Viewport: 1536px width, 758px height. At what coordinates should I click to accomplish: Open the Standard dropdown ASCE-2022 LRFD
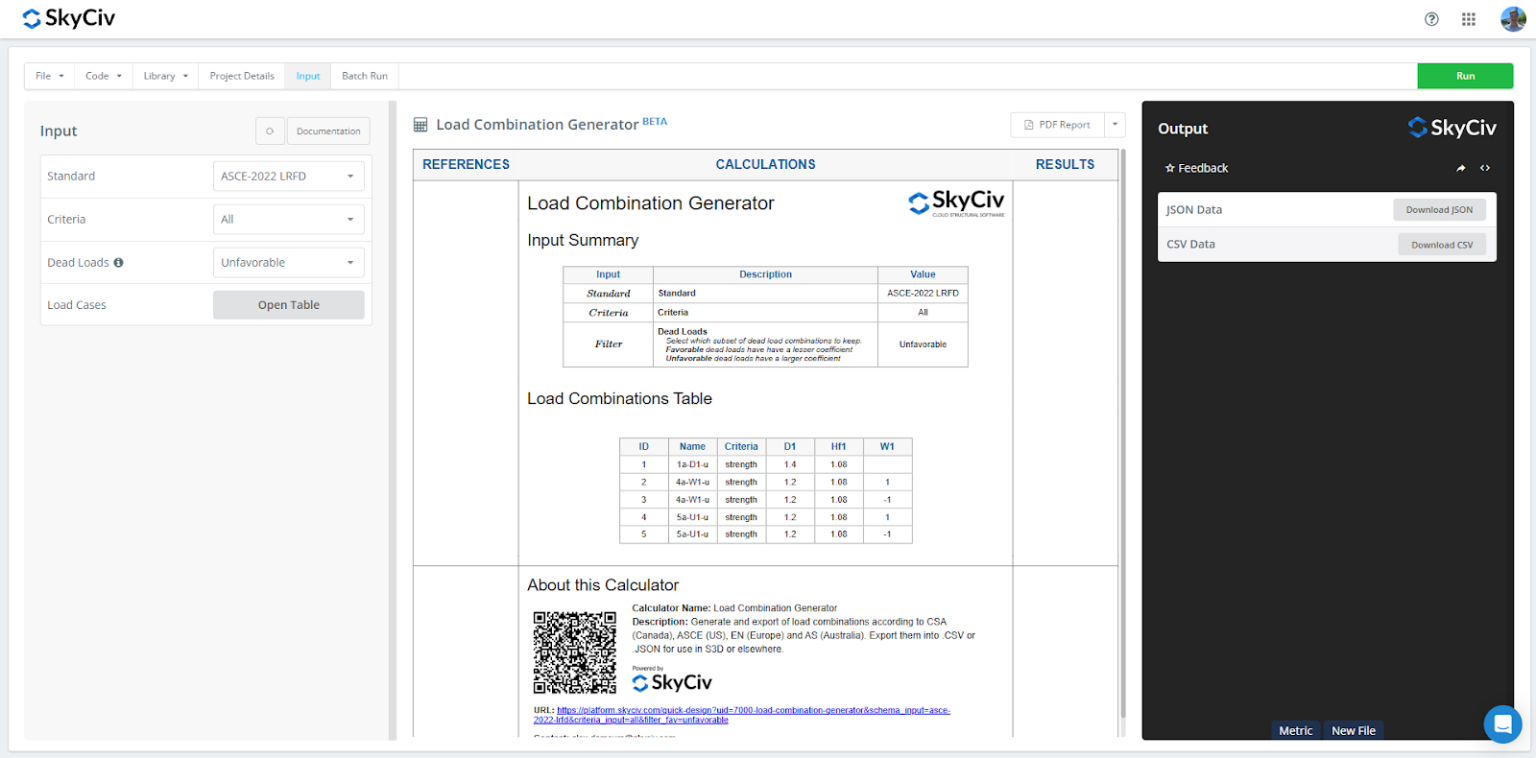pyautogui.click(x=288, y=176)
